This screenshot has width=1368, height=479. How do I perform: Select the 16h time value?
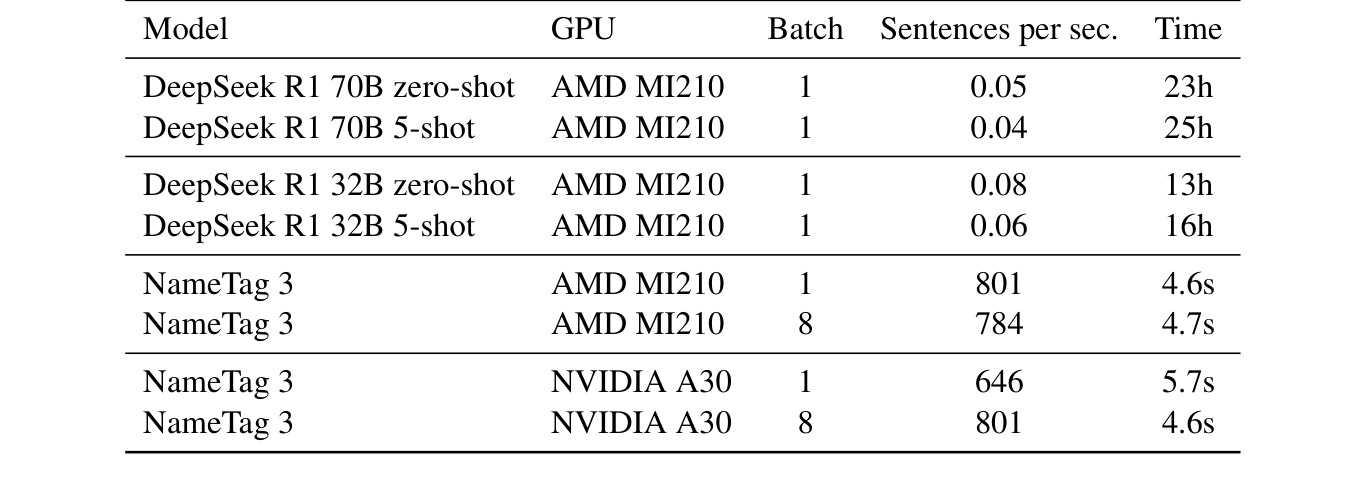tap(1188, 226)
